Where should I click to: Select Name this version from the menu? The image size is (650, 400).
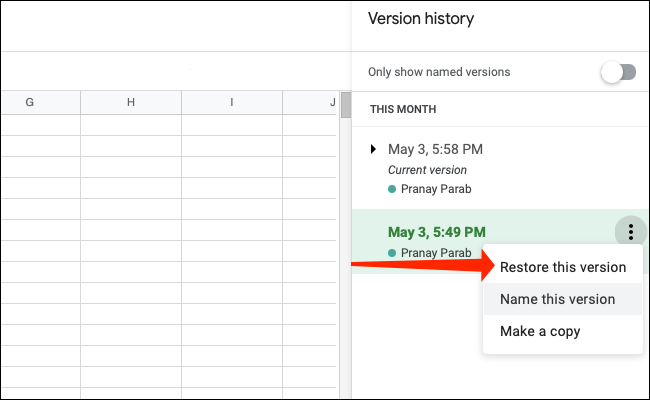pyautogui.click(x=557, y=299)
